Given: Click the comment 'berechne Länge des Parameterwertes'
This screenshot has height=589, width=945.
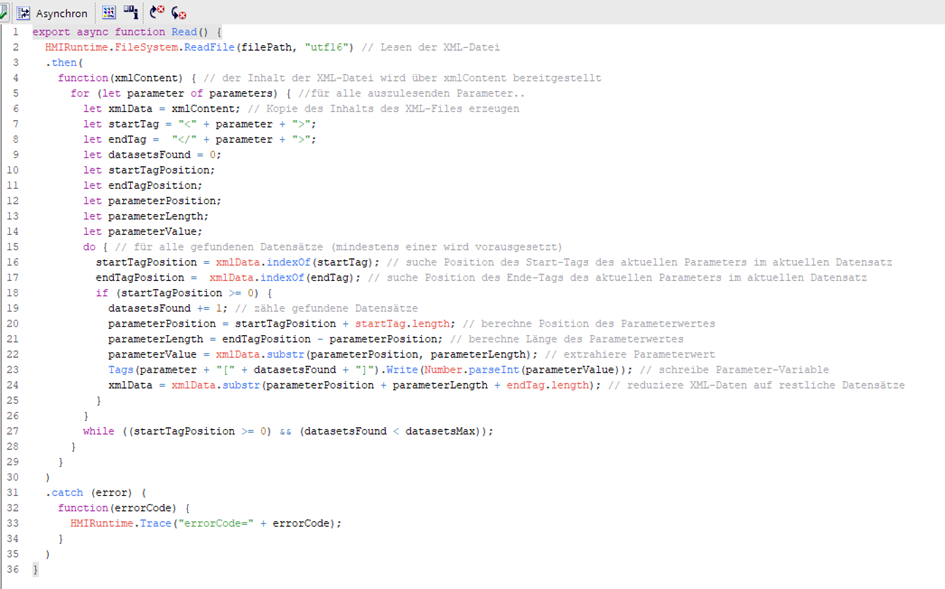Looking at the screenshot, I should [576, 339].
